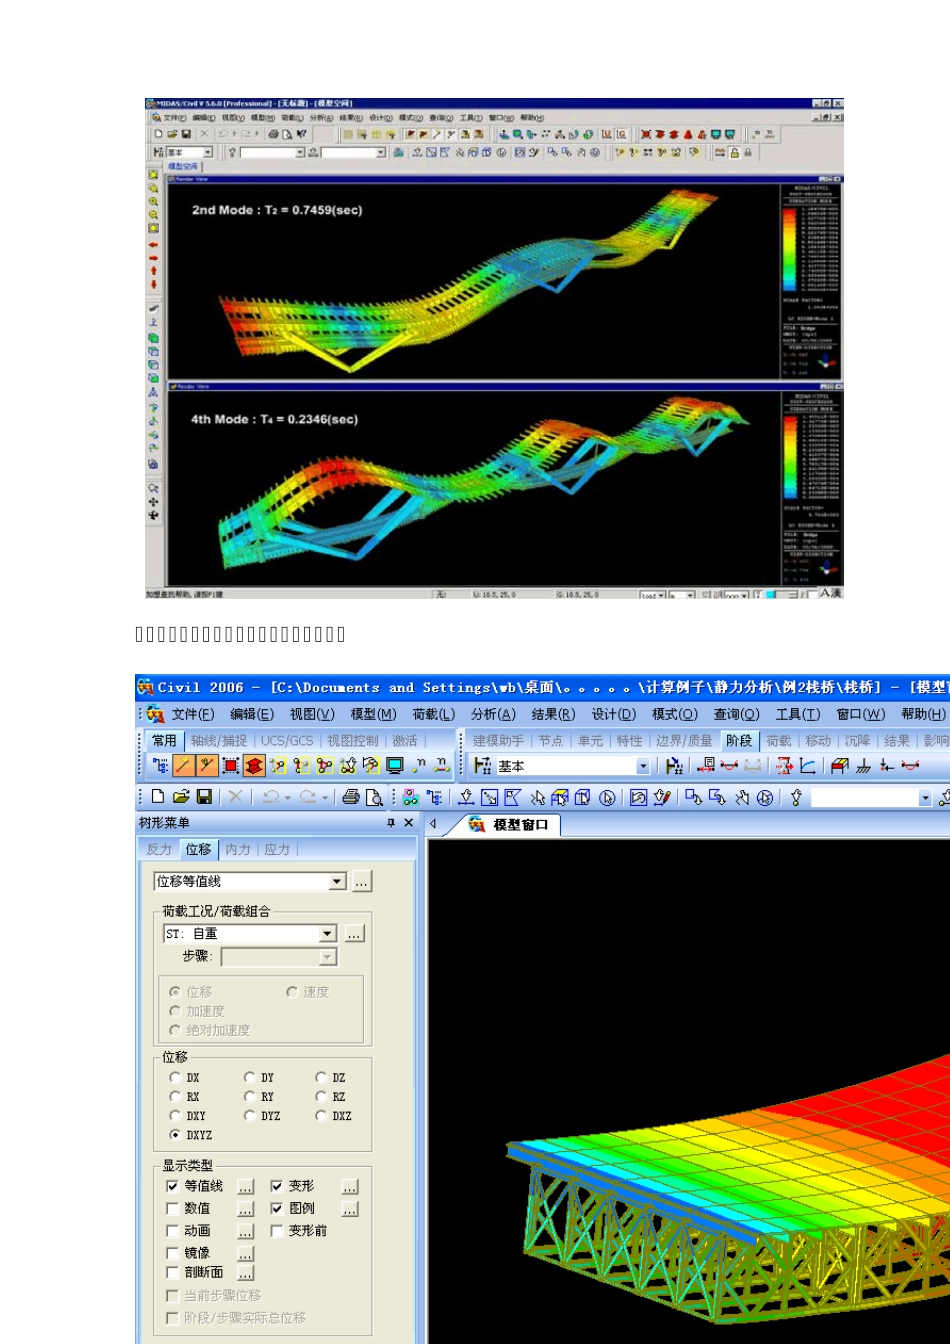Open the 分析(A) menu
The width and height of the screenshot is (950, 1344).
click(x=493, y=714)
